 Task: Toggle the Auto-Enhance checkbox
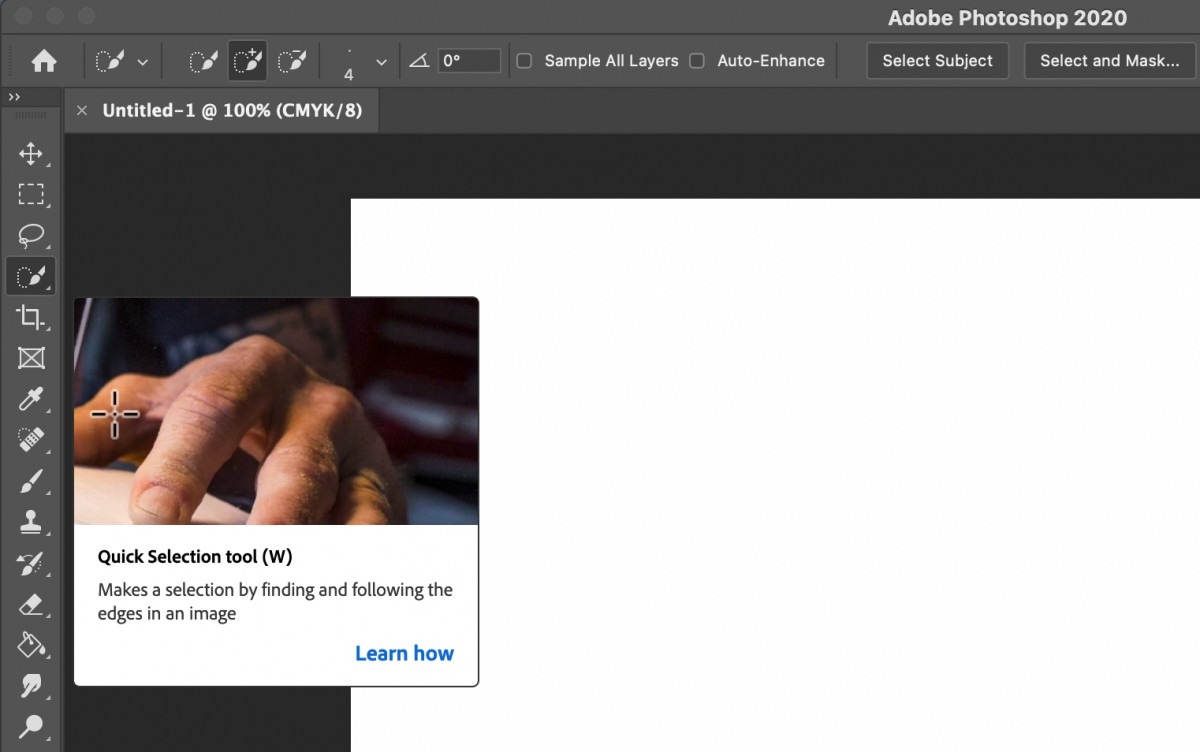(697, 61)
